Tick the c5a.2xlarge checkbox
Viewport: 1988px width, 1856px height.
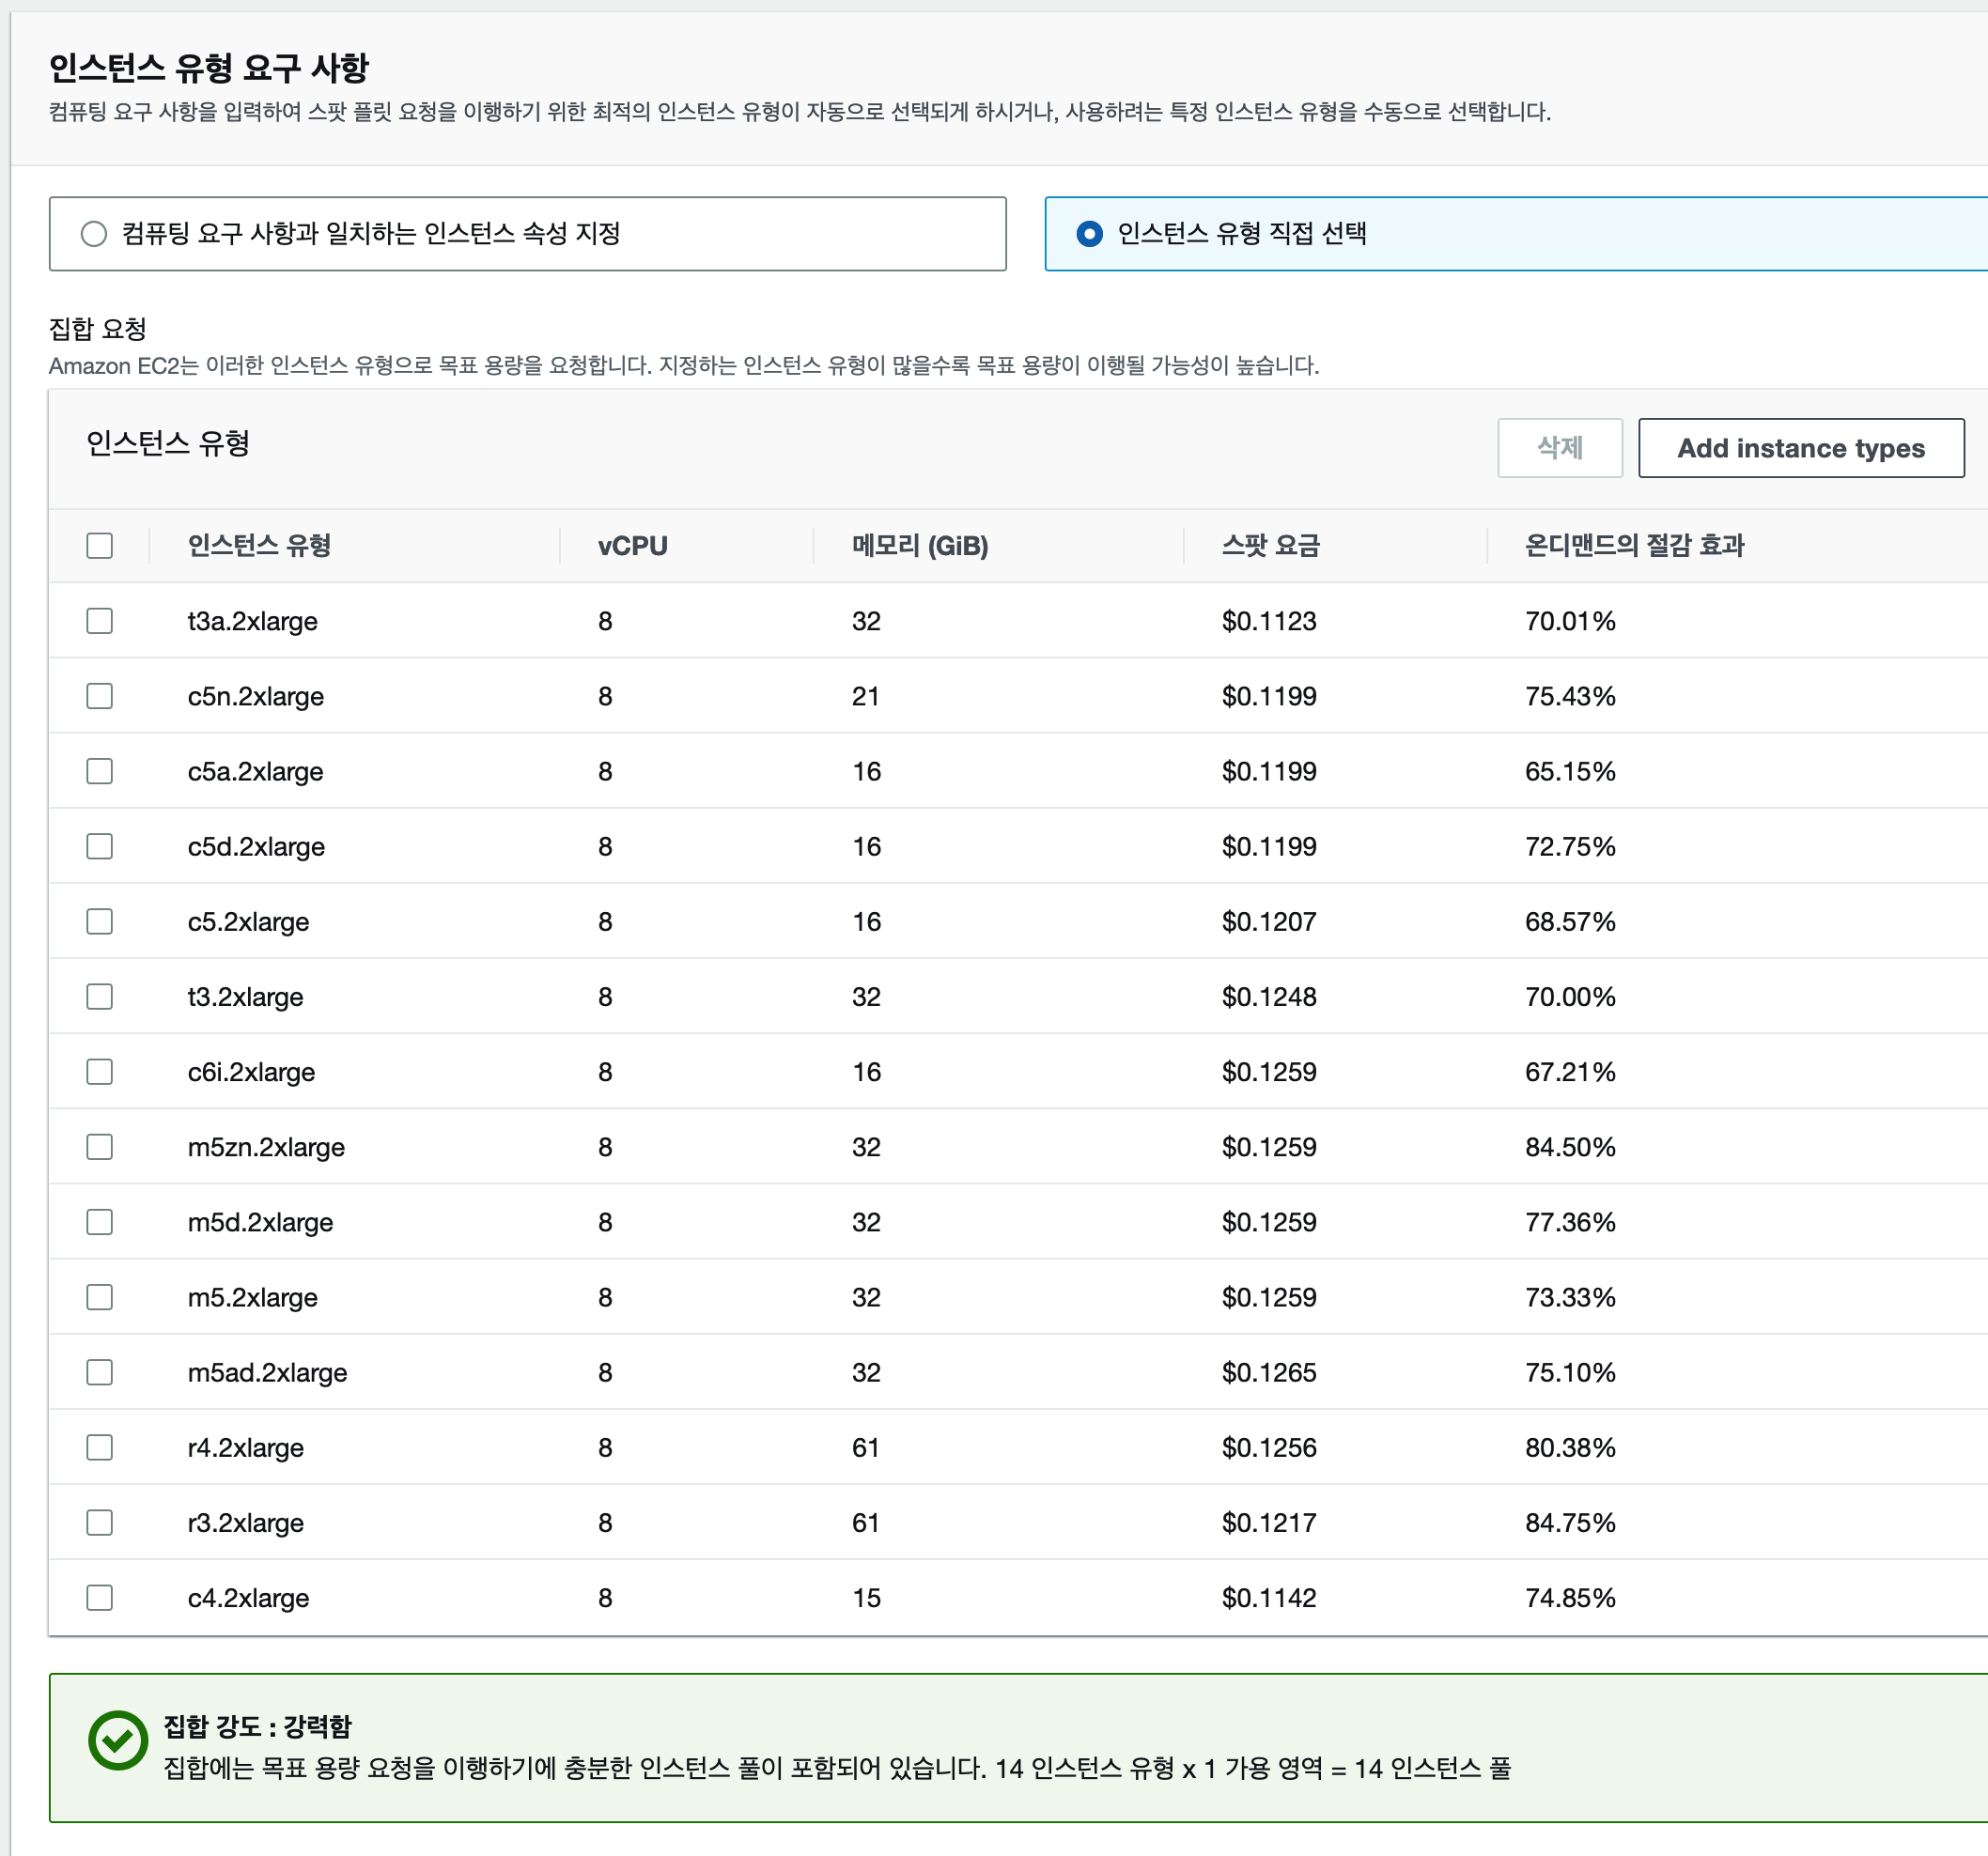click(99, 771)
